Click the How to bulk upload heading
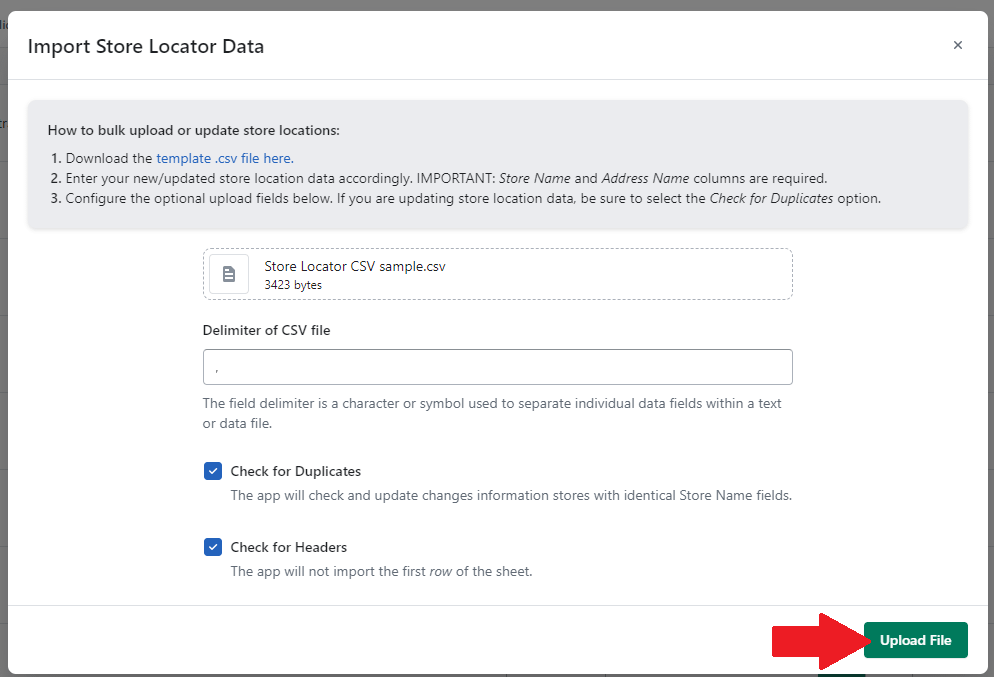 (x=193, y=130)
